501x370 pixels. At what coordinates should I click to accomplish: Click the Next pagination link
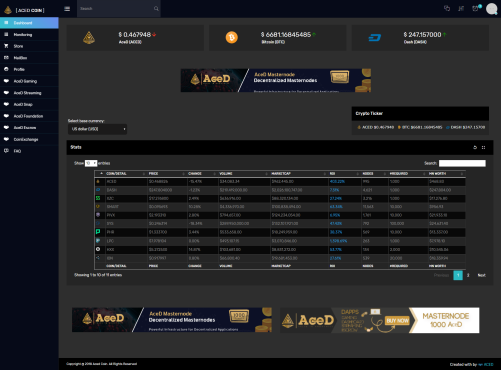pos(481,275)
